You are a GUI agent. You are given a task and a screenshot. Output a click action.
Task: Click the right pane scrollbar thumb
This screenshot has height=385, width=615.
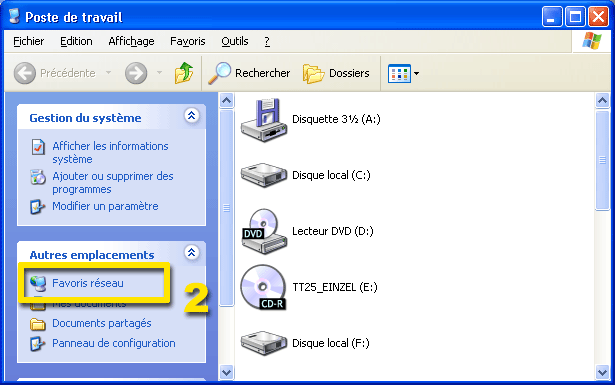point(602,160)
